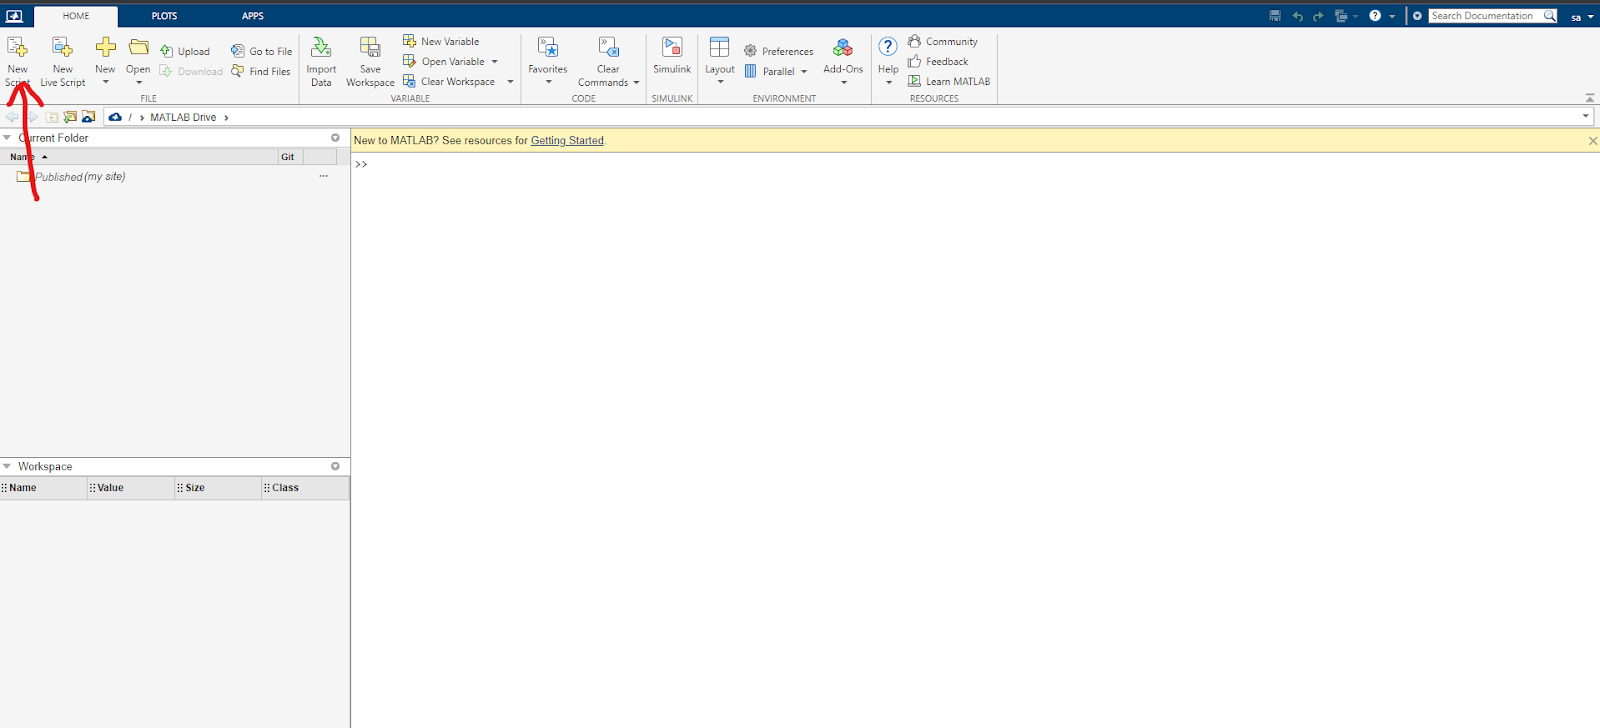This screenshot has width=1600, height=728.
Task: Dismiss the New to MATLAB banner
Action: 1593,141
